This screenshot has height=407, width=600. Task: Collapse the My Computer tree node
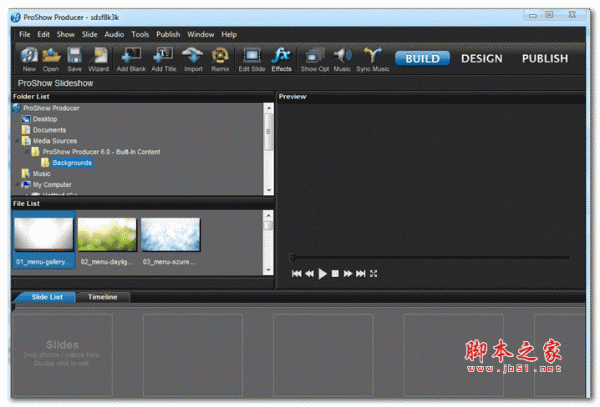tap(17, 185)
